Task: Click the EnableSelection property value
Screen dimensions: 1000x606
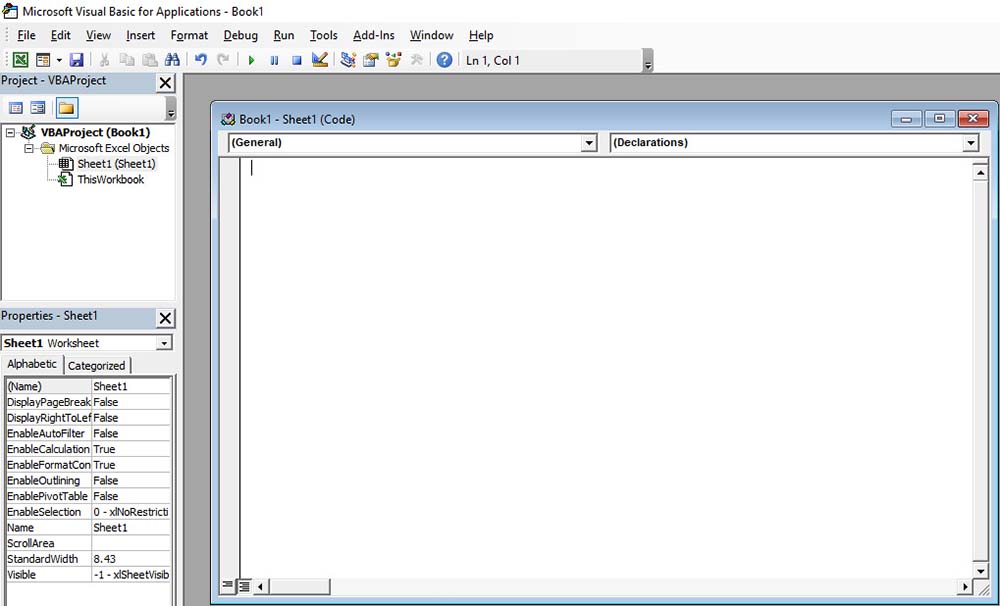Action: tap(131, 512)
